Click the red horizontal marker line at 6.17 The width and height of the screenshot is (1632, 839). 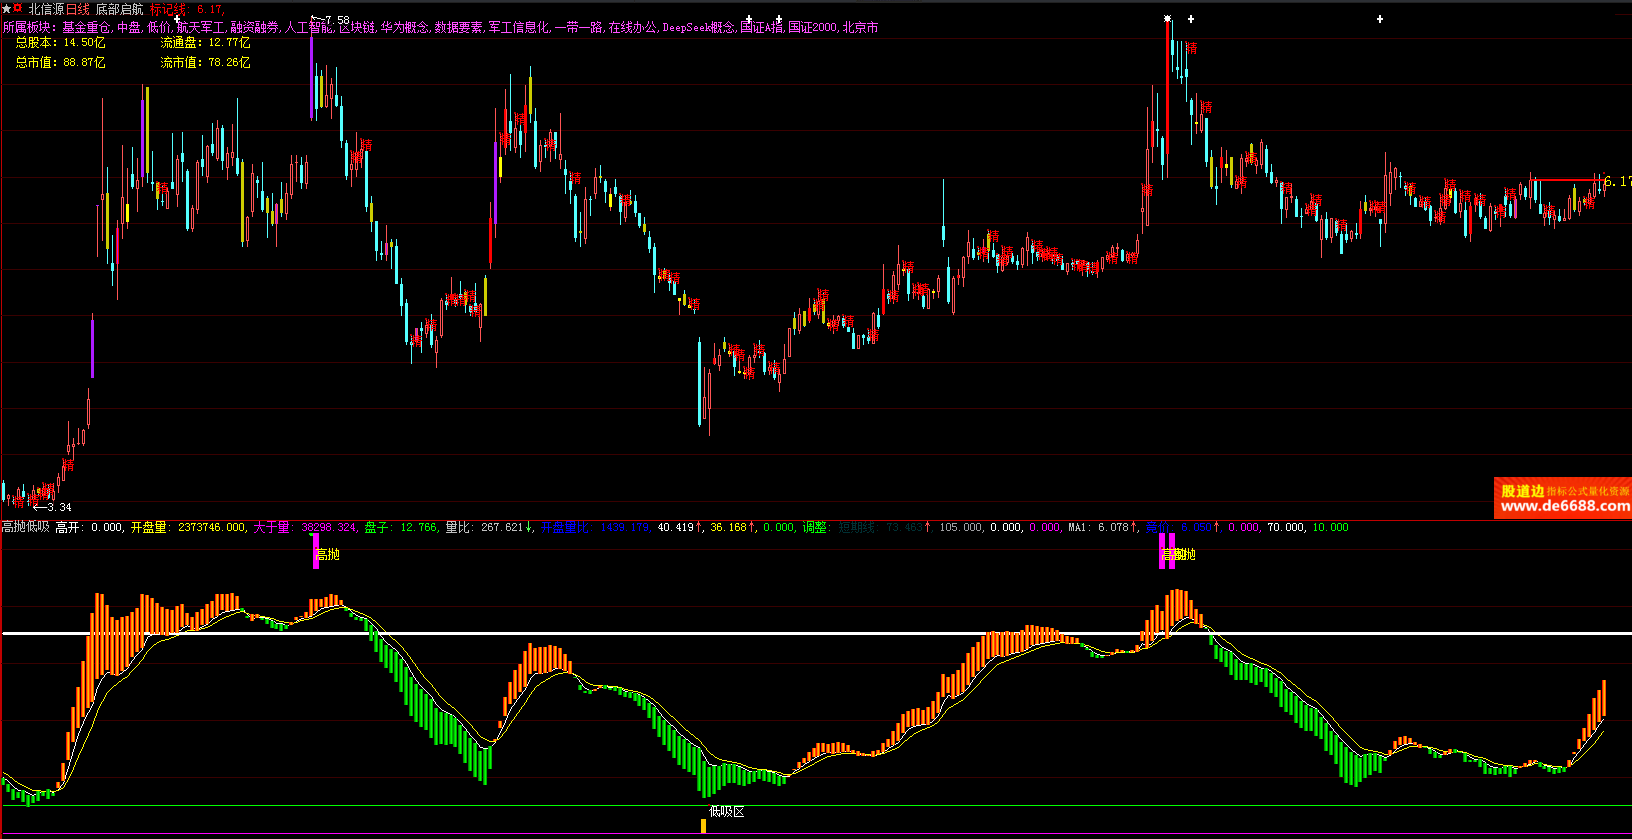tap(1565, 181)
